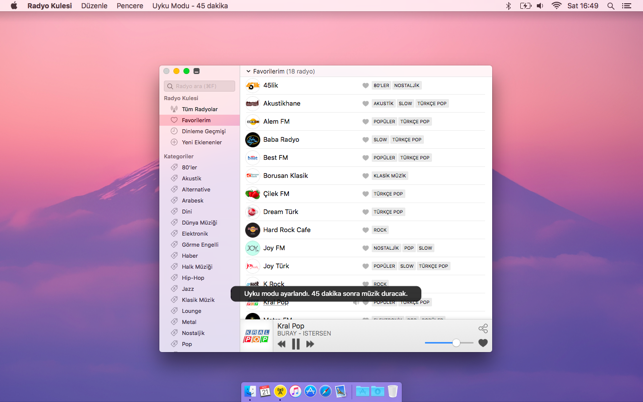Select Favorilerim in the sidebar
Screen dimensions: 643x402
tap(199, 120)
